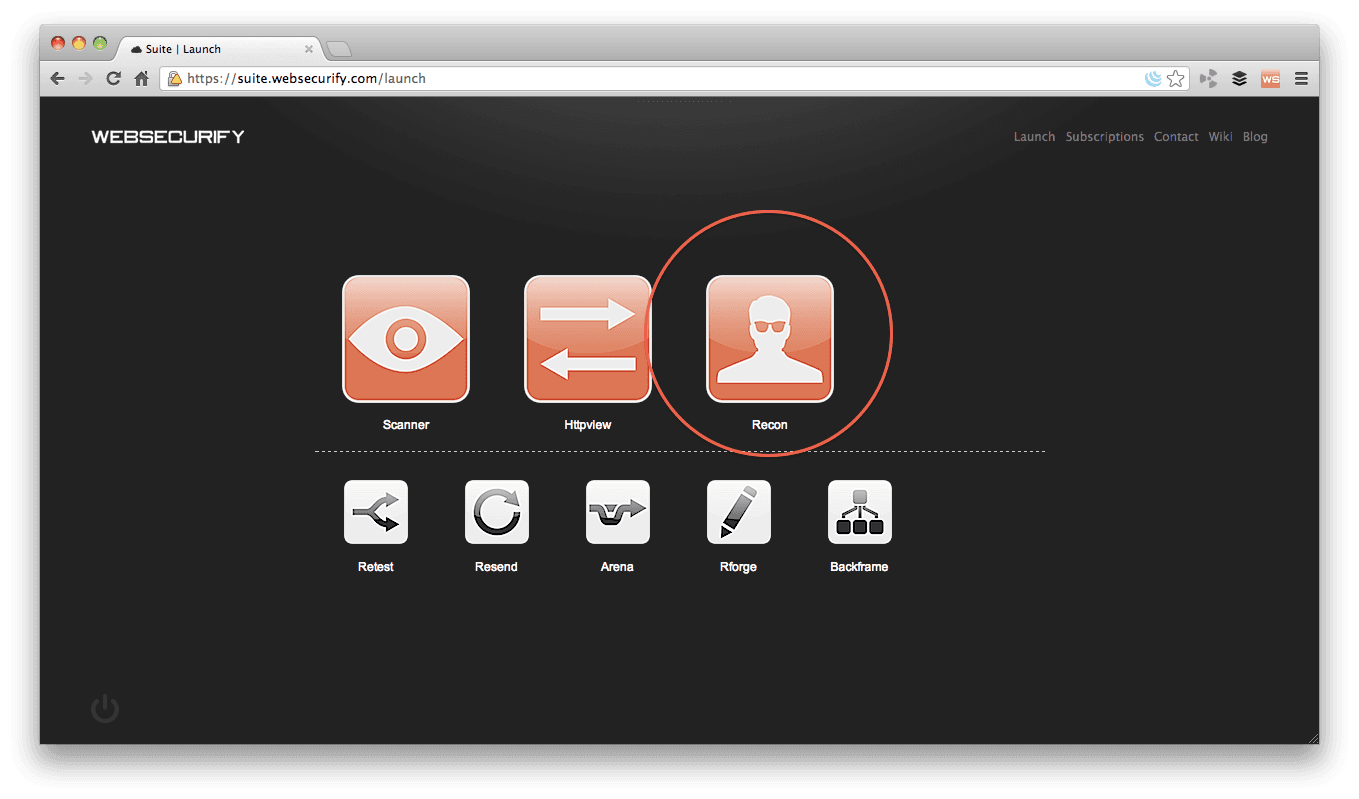Open the Recon agent icon
1359x799 pixels.
(x=770, y=339)
